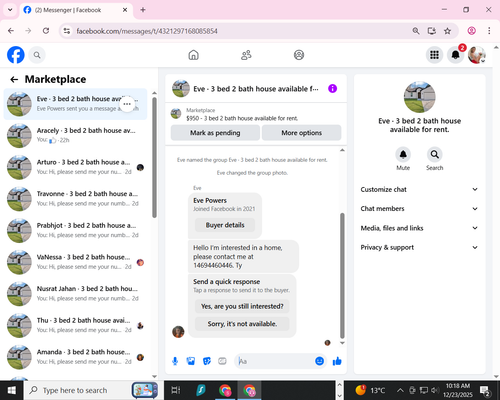
Task: Open Facebook search magnifier icon
Action: click(37, 55)
